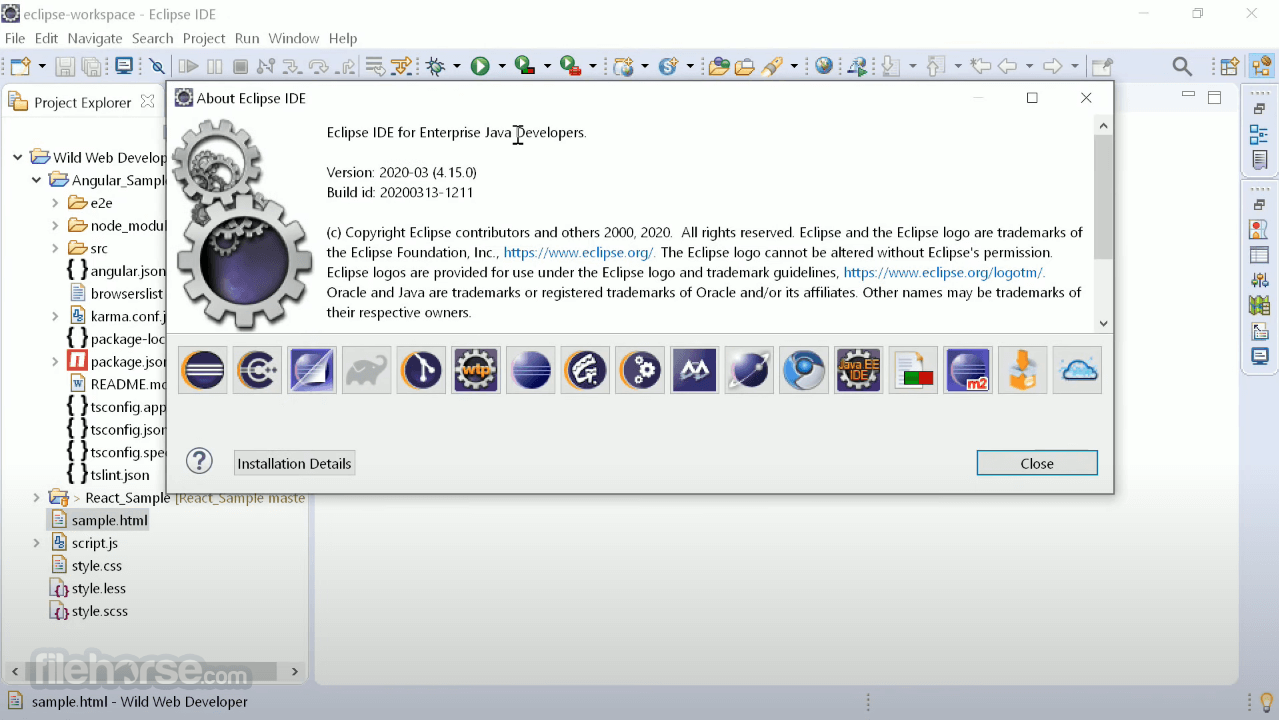Click the light bulb tip icon in status bar
The image size is (1279, 720).
[1266, 702]
